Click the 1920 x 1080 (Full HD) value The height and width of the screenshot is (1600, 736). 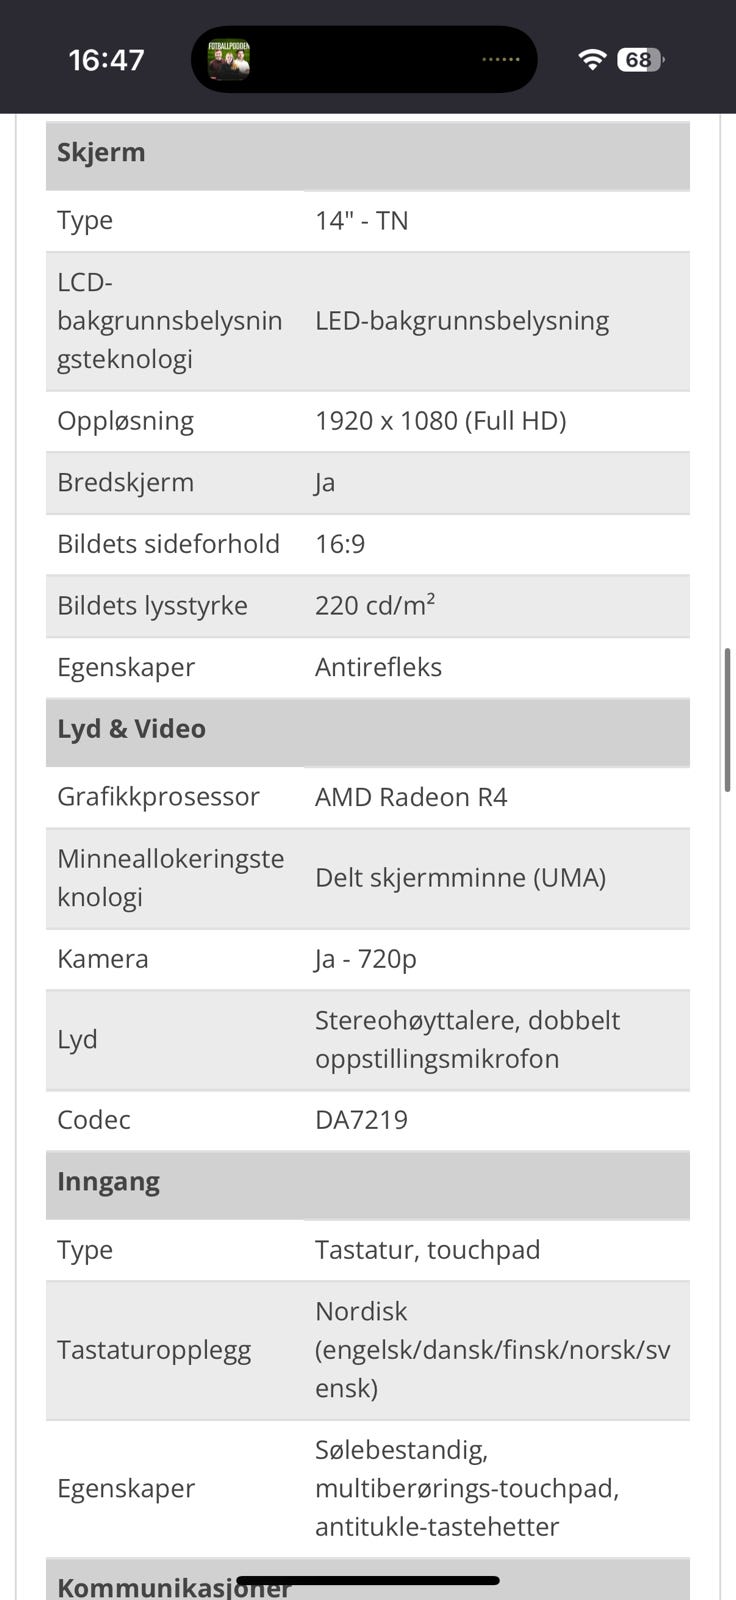(440, 421)
